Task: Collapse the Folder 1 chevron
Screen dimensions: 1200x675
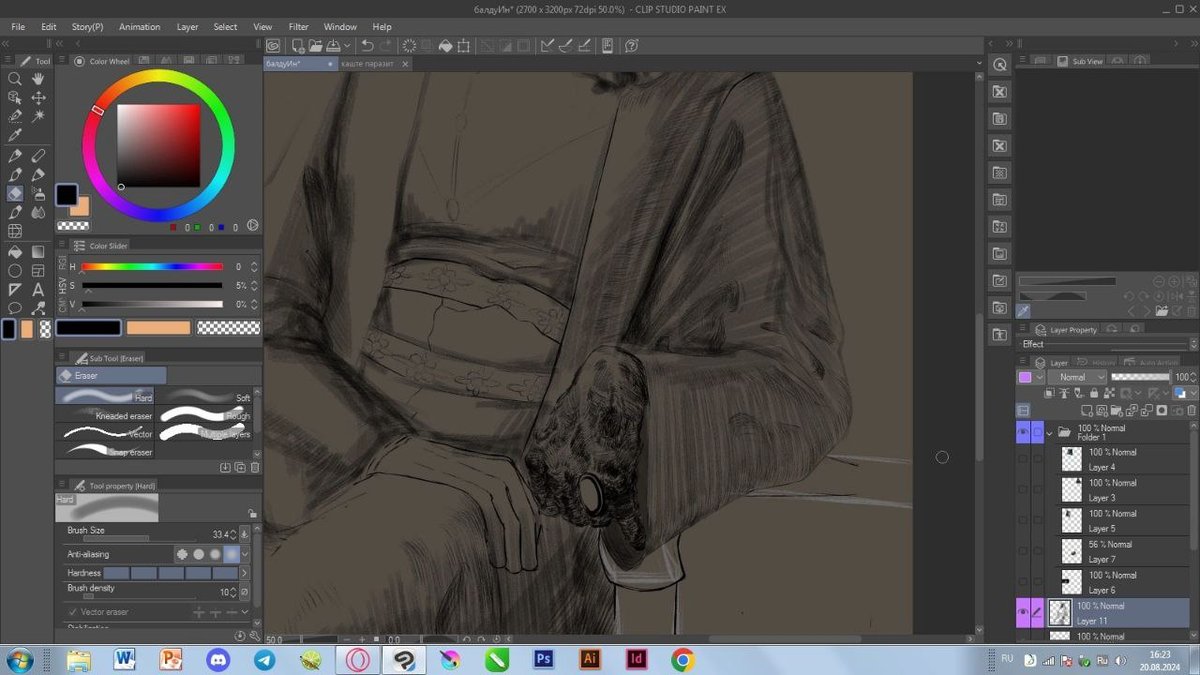Action: click(1048, 433)
